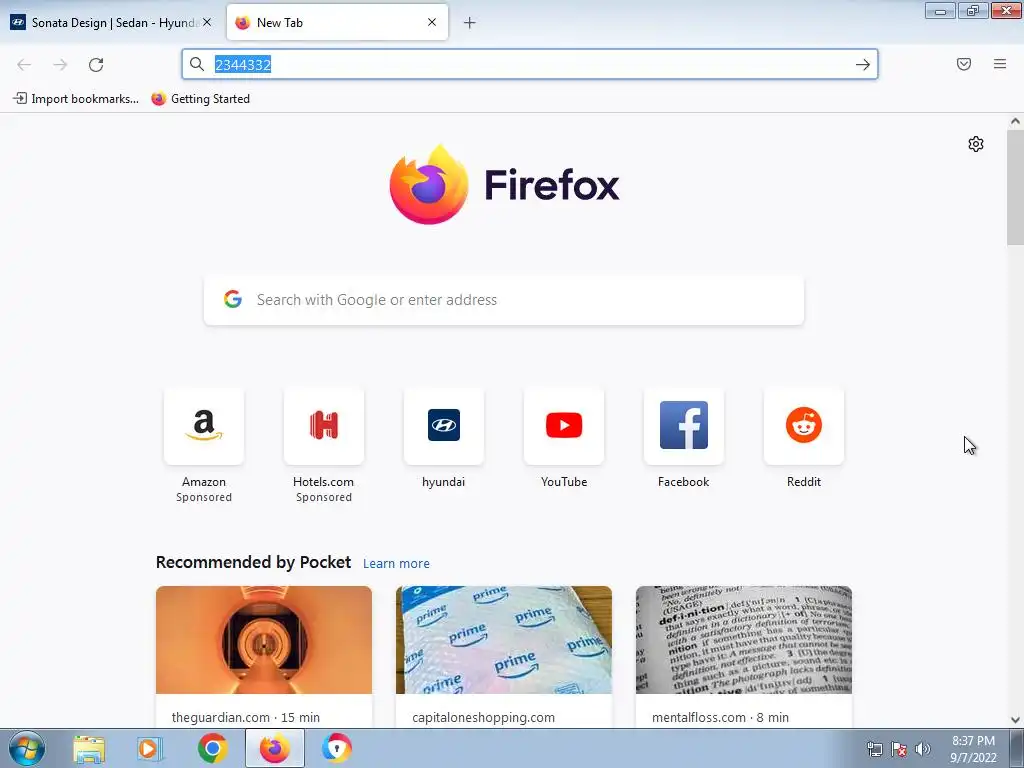
Task: Open the YouTube shortcut tile
Action: 564,426
